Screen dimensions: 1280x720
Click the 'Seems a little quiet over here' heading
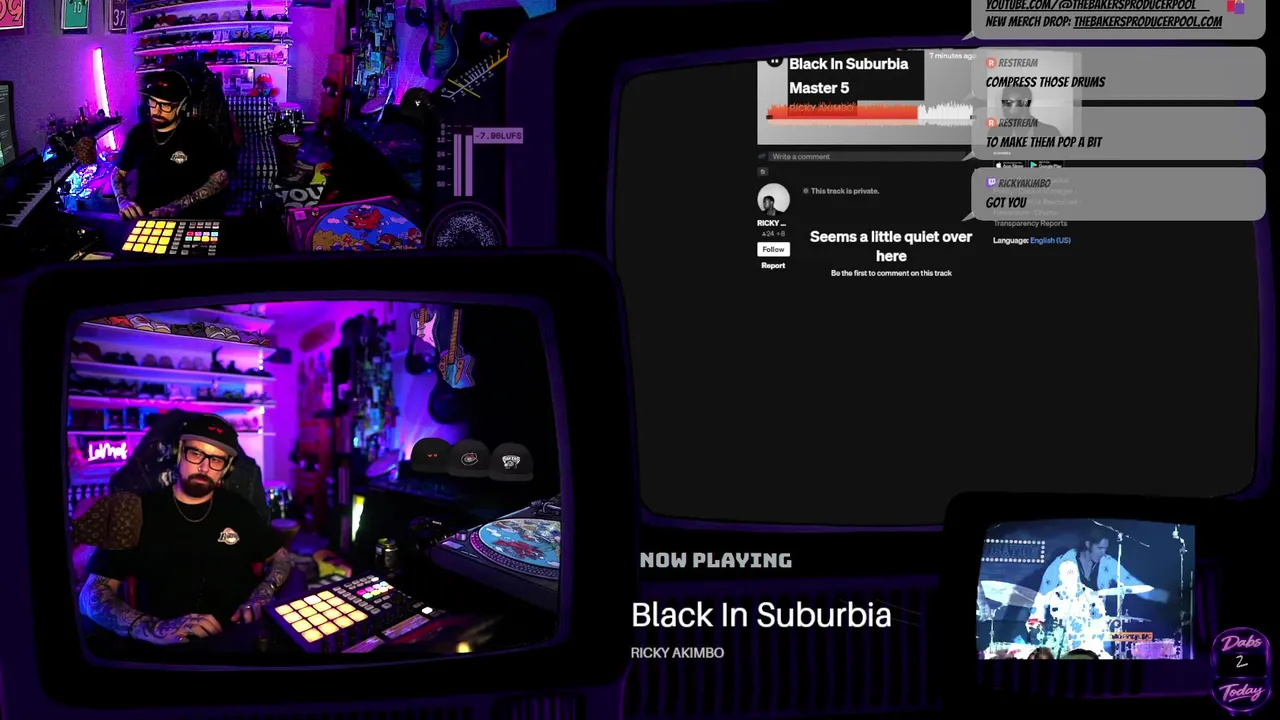point(891,246)
